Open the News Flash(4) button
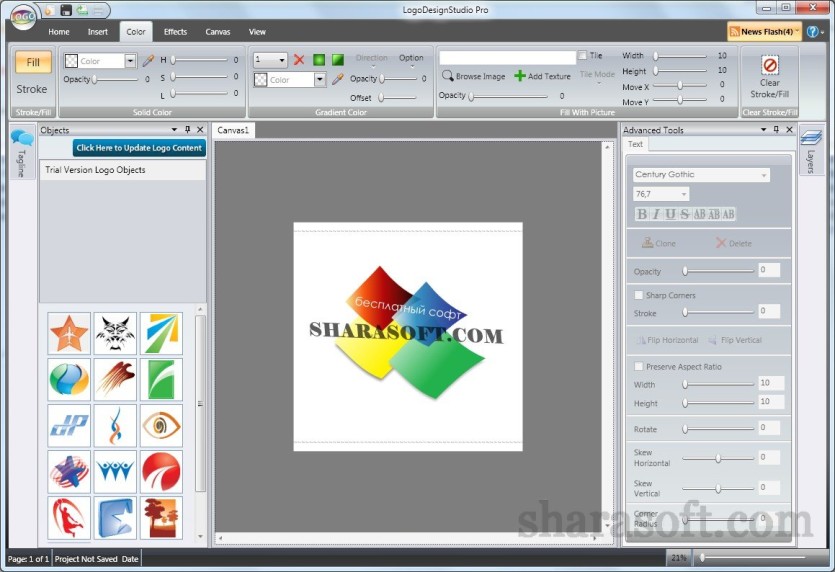The image size is (835, 572). click(x=764, y=32)
